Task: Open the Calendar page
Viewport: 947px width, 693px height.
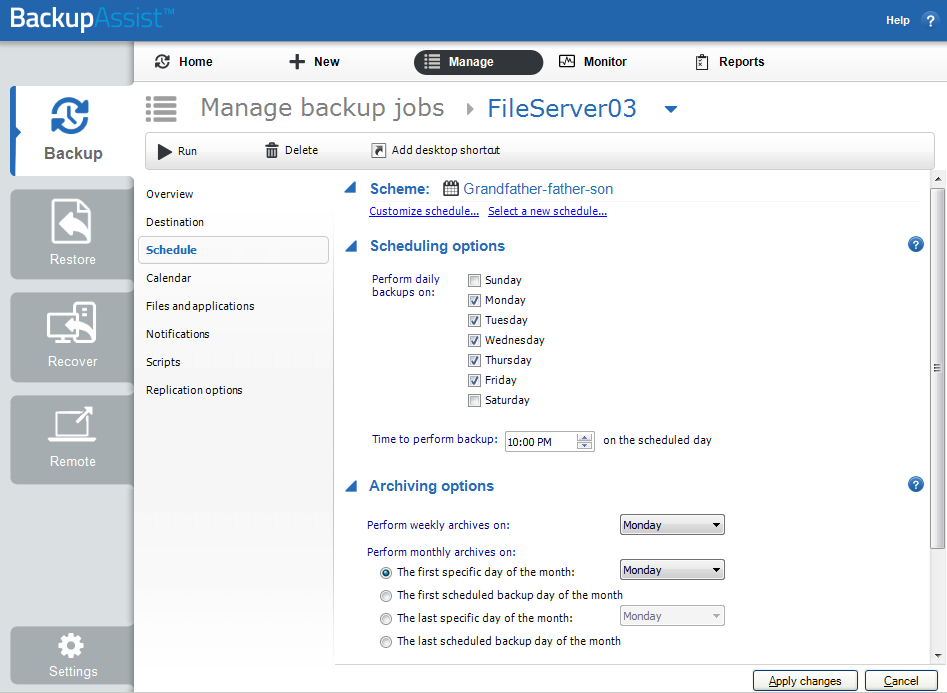Action: (x=169, y=278)
